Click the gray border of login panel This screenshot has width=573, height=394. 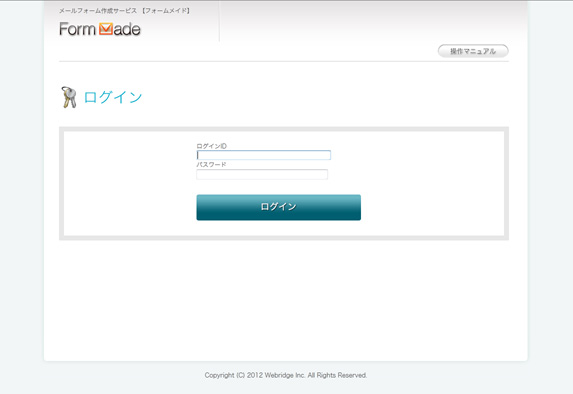point(284,129)
